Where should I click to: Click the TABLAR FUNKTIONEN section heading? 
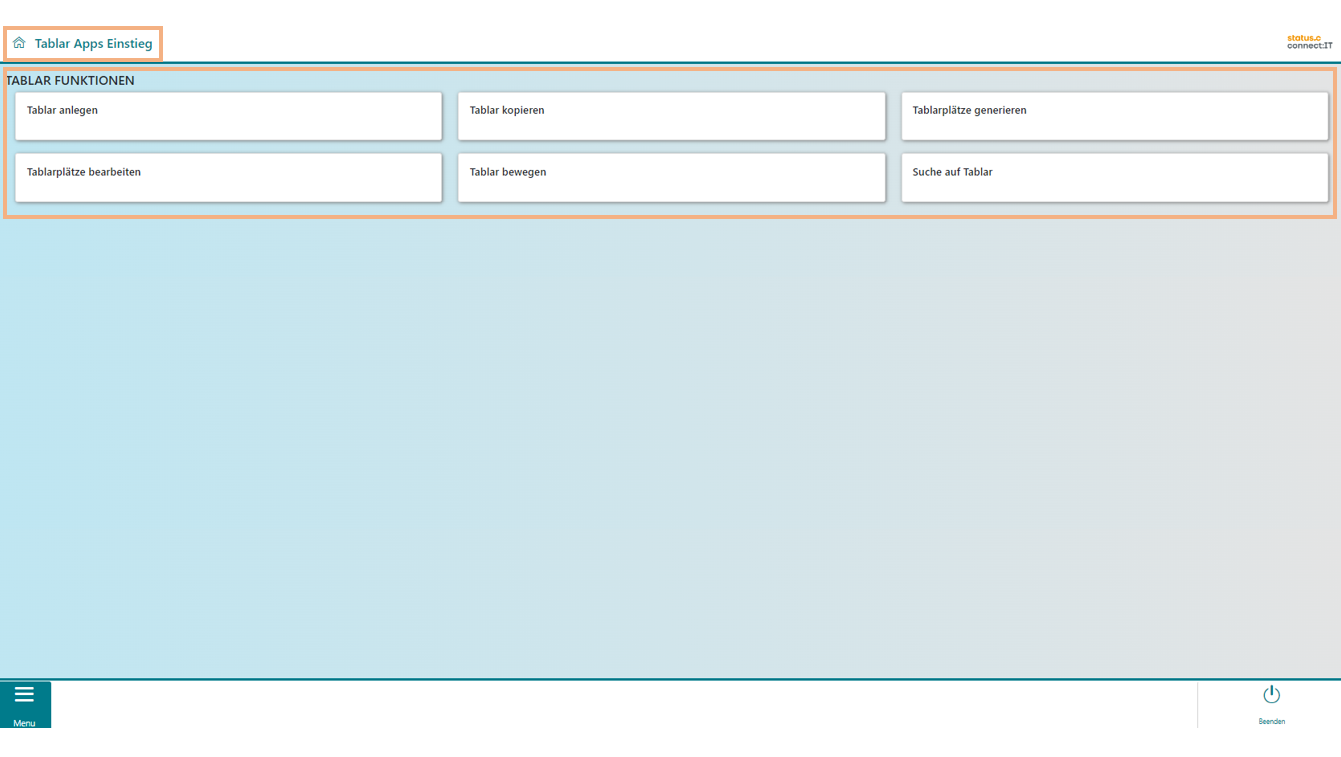pyautogui.click(x=70, y=80)
